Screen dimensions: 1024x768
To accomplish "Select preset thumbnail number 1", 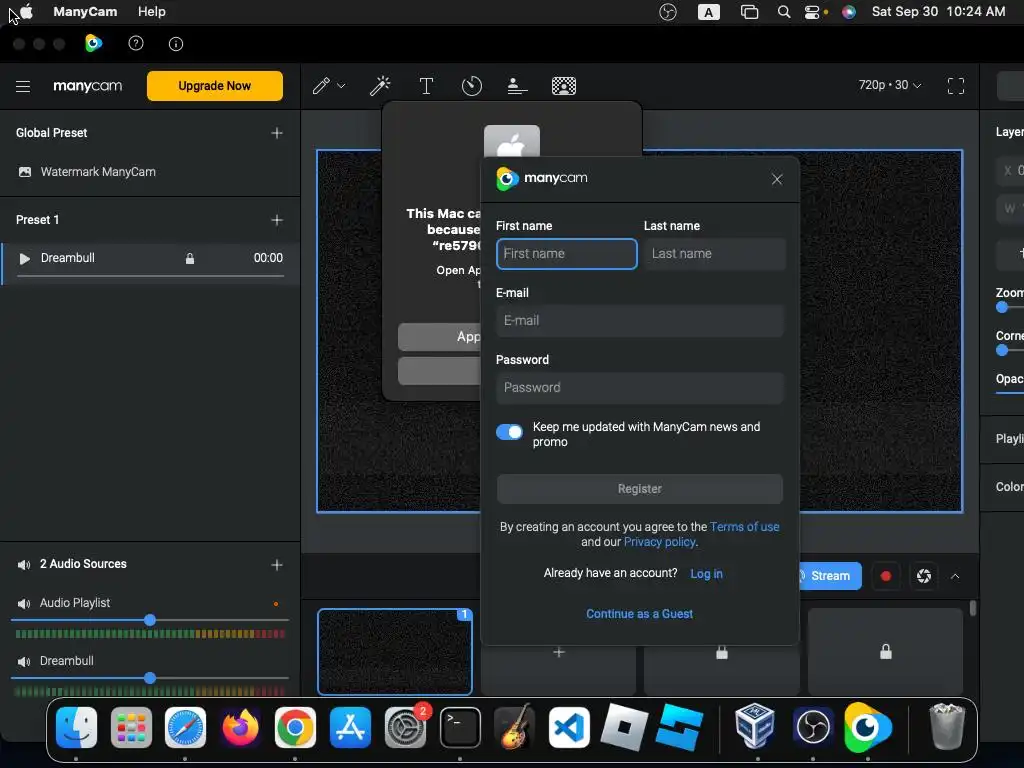I will [395, 652].
